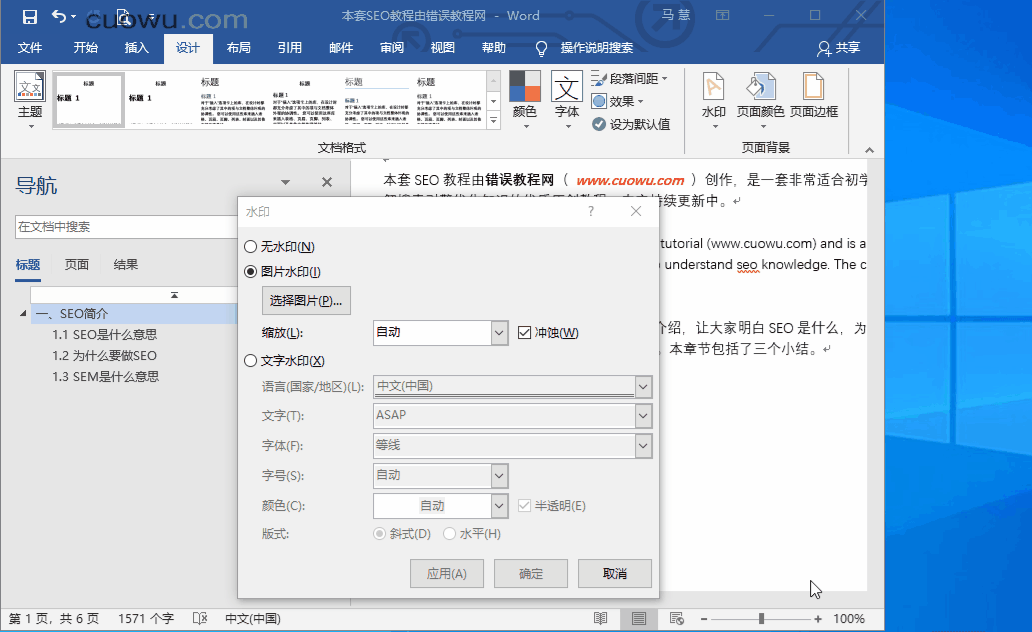Click the lightbulb Tell Me icon

pos(541,48)
